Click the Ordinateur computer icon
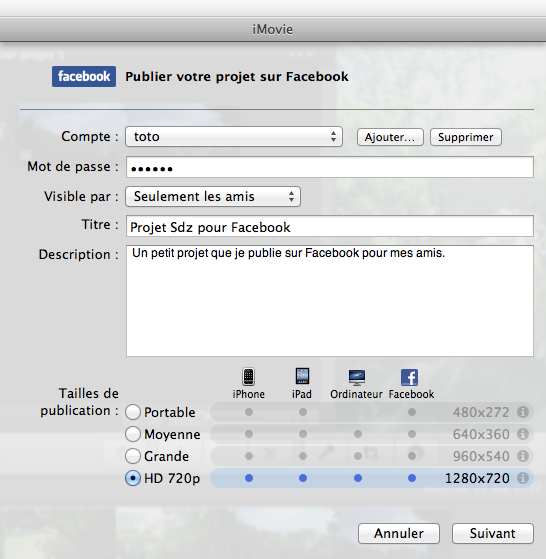The height and width of the screenshot is (559, 546). click(x=357, y=378)
